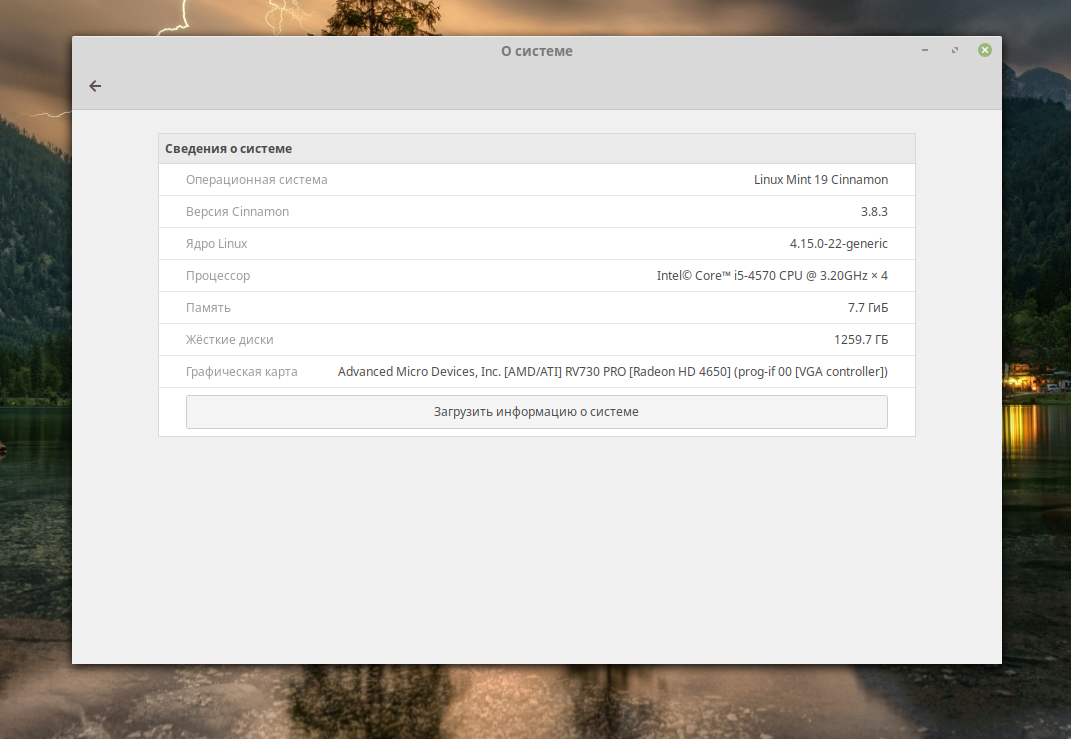
Task: Click the kernel value 4.15.0-22-generic
Action: [838, 244]
